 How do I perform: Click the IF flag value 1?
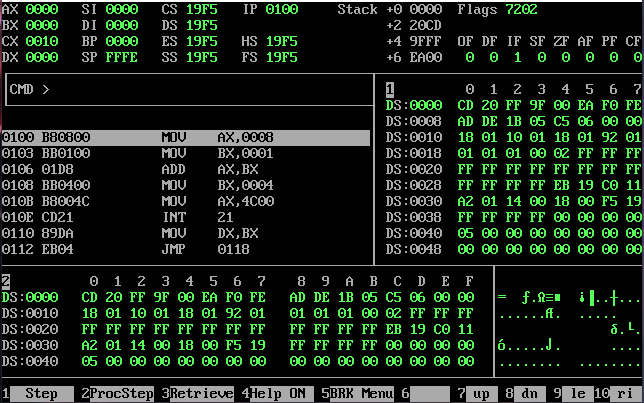pos(518,58)
